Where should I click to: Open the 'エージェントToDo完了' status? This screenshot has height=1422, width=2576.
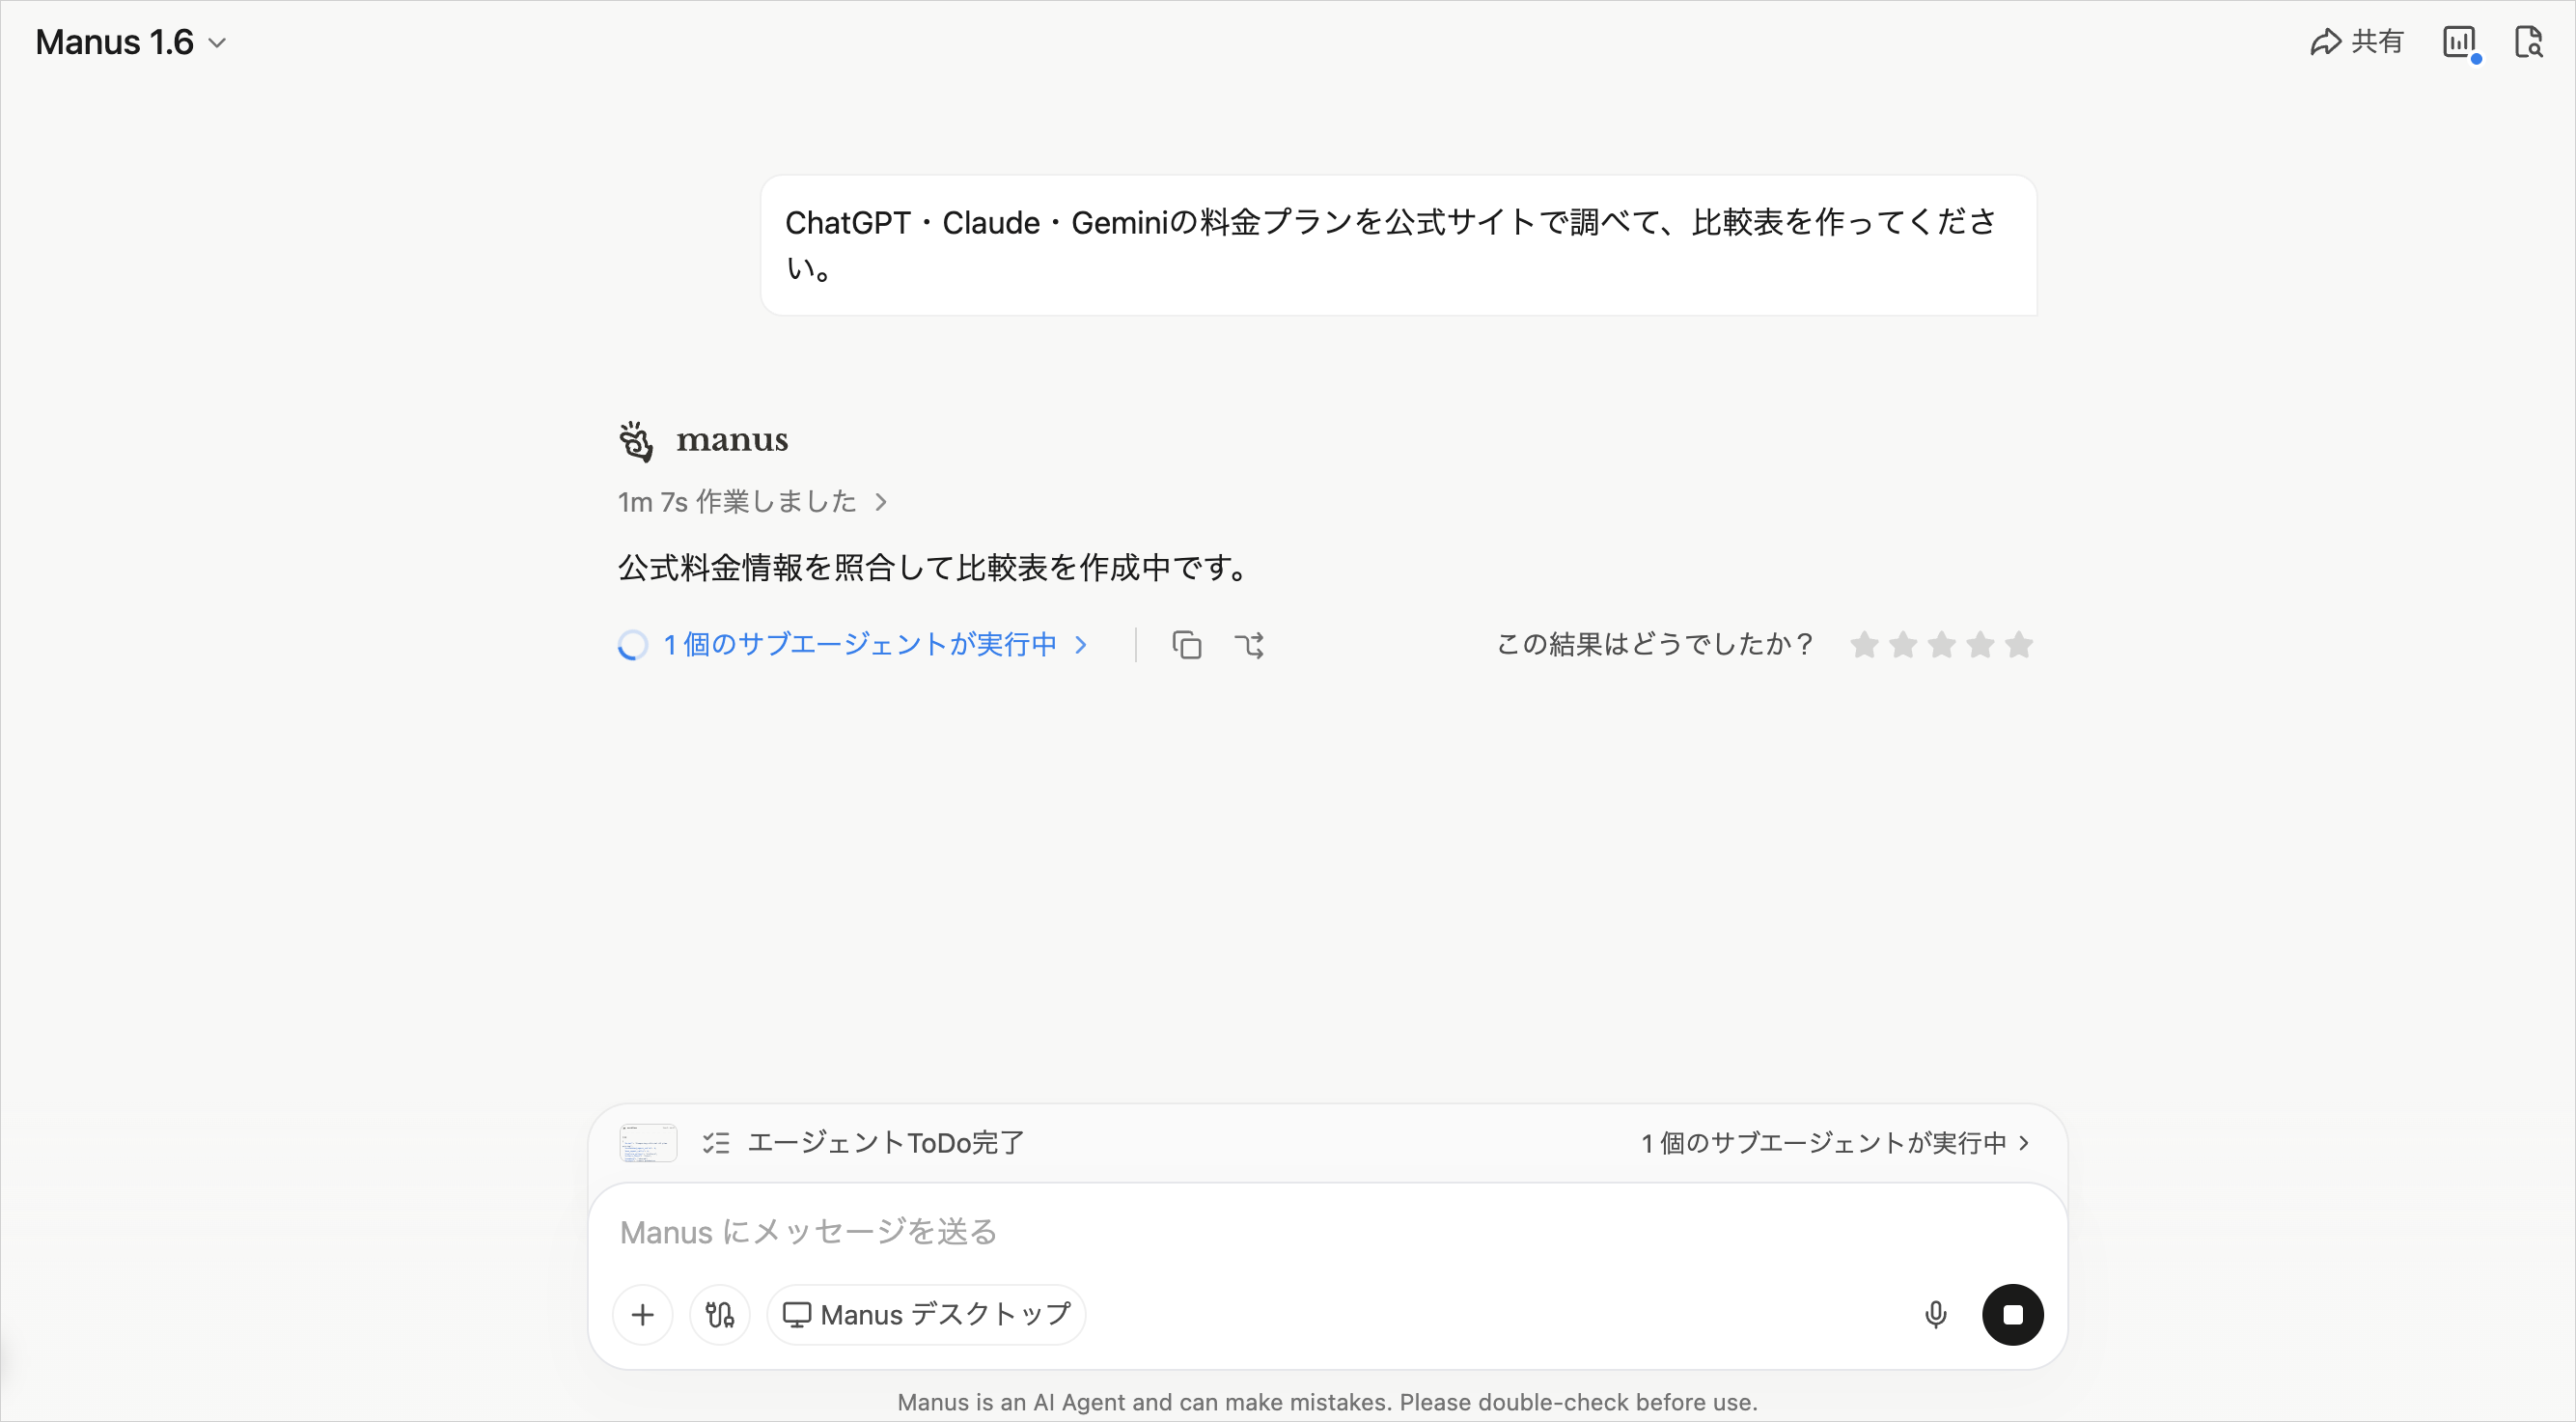[886, 1142]
